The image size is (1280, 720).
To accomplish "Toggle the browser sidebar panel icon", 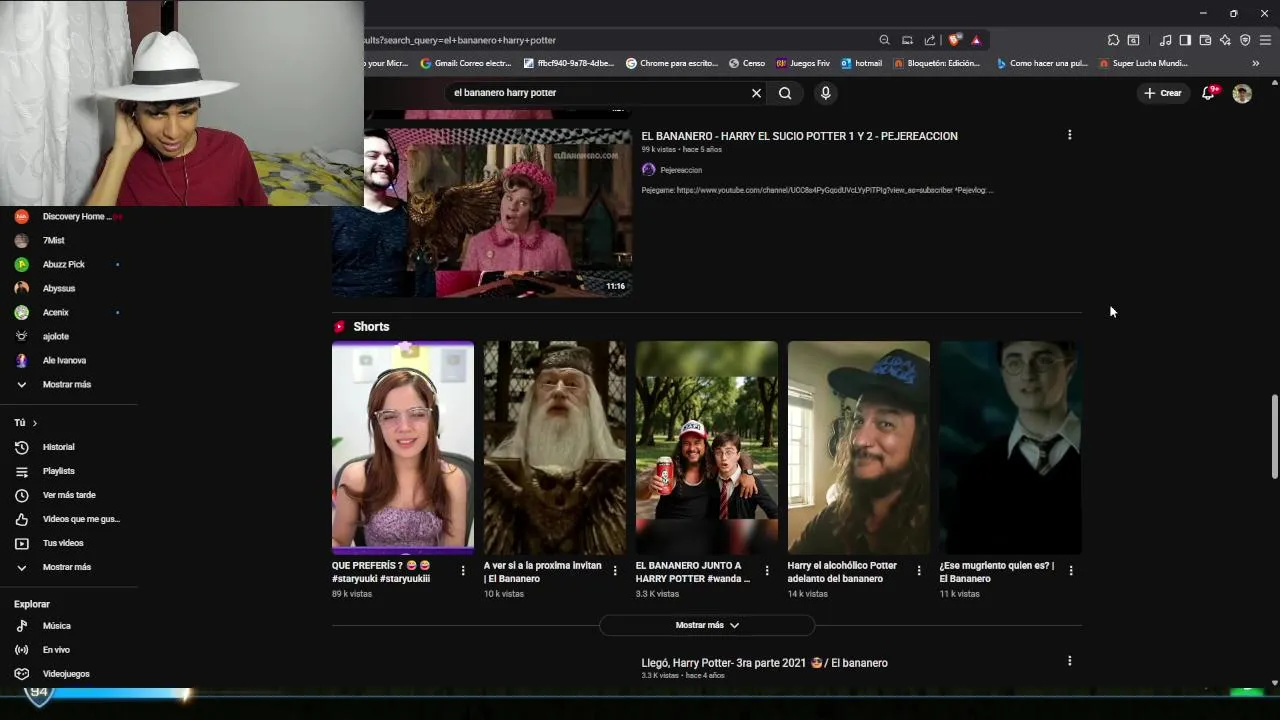I will [x=1185, y=40].
